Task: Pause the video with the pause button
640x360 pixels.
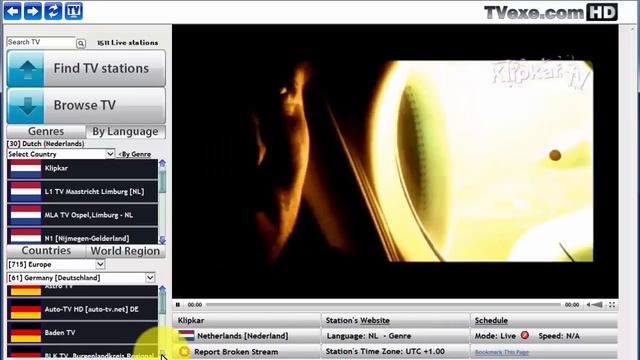Action: pos(178,304)
